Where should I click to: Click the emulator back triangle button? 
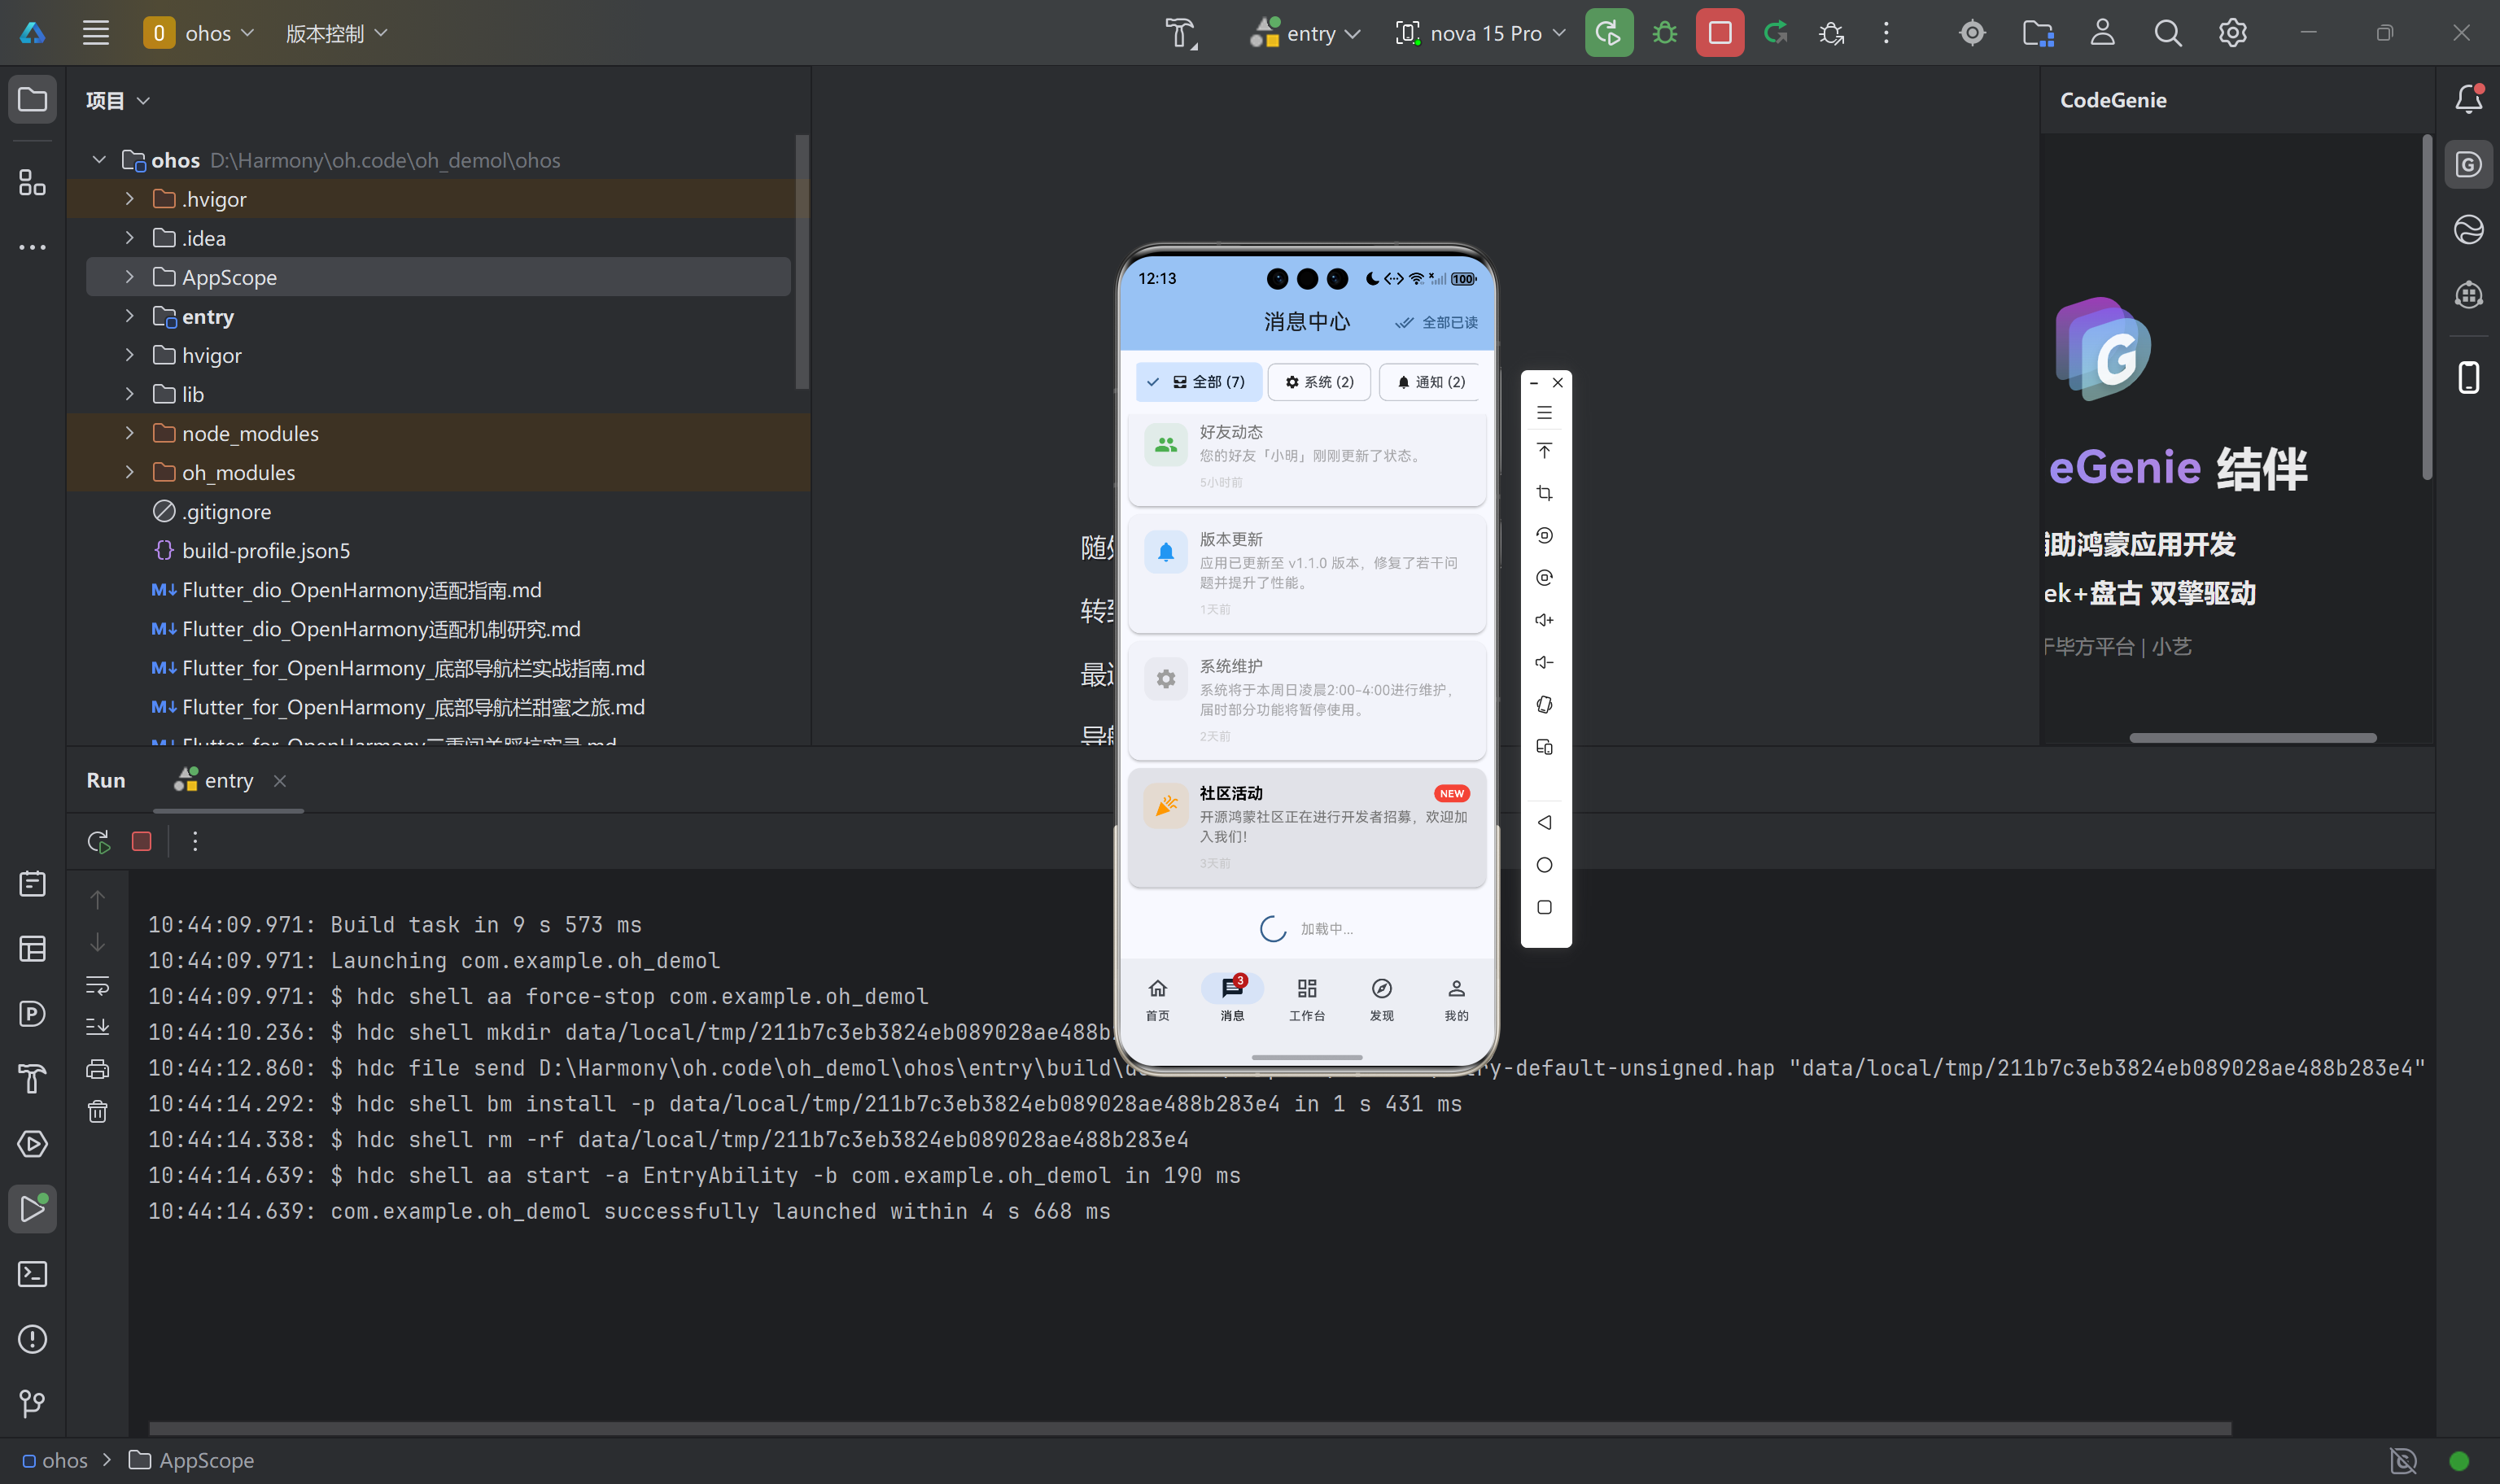click(1544, 822)
